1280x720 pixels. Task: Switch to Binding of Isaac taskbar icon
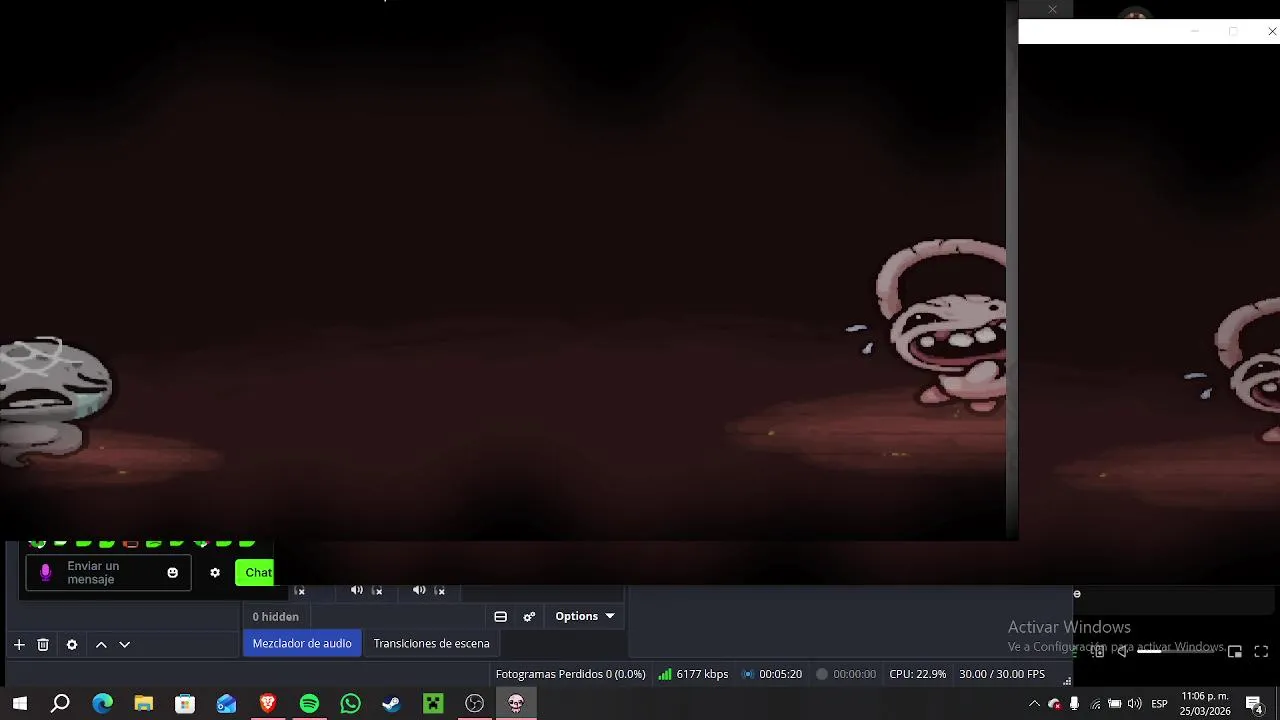pyautogui.click(x=516, y=704)
